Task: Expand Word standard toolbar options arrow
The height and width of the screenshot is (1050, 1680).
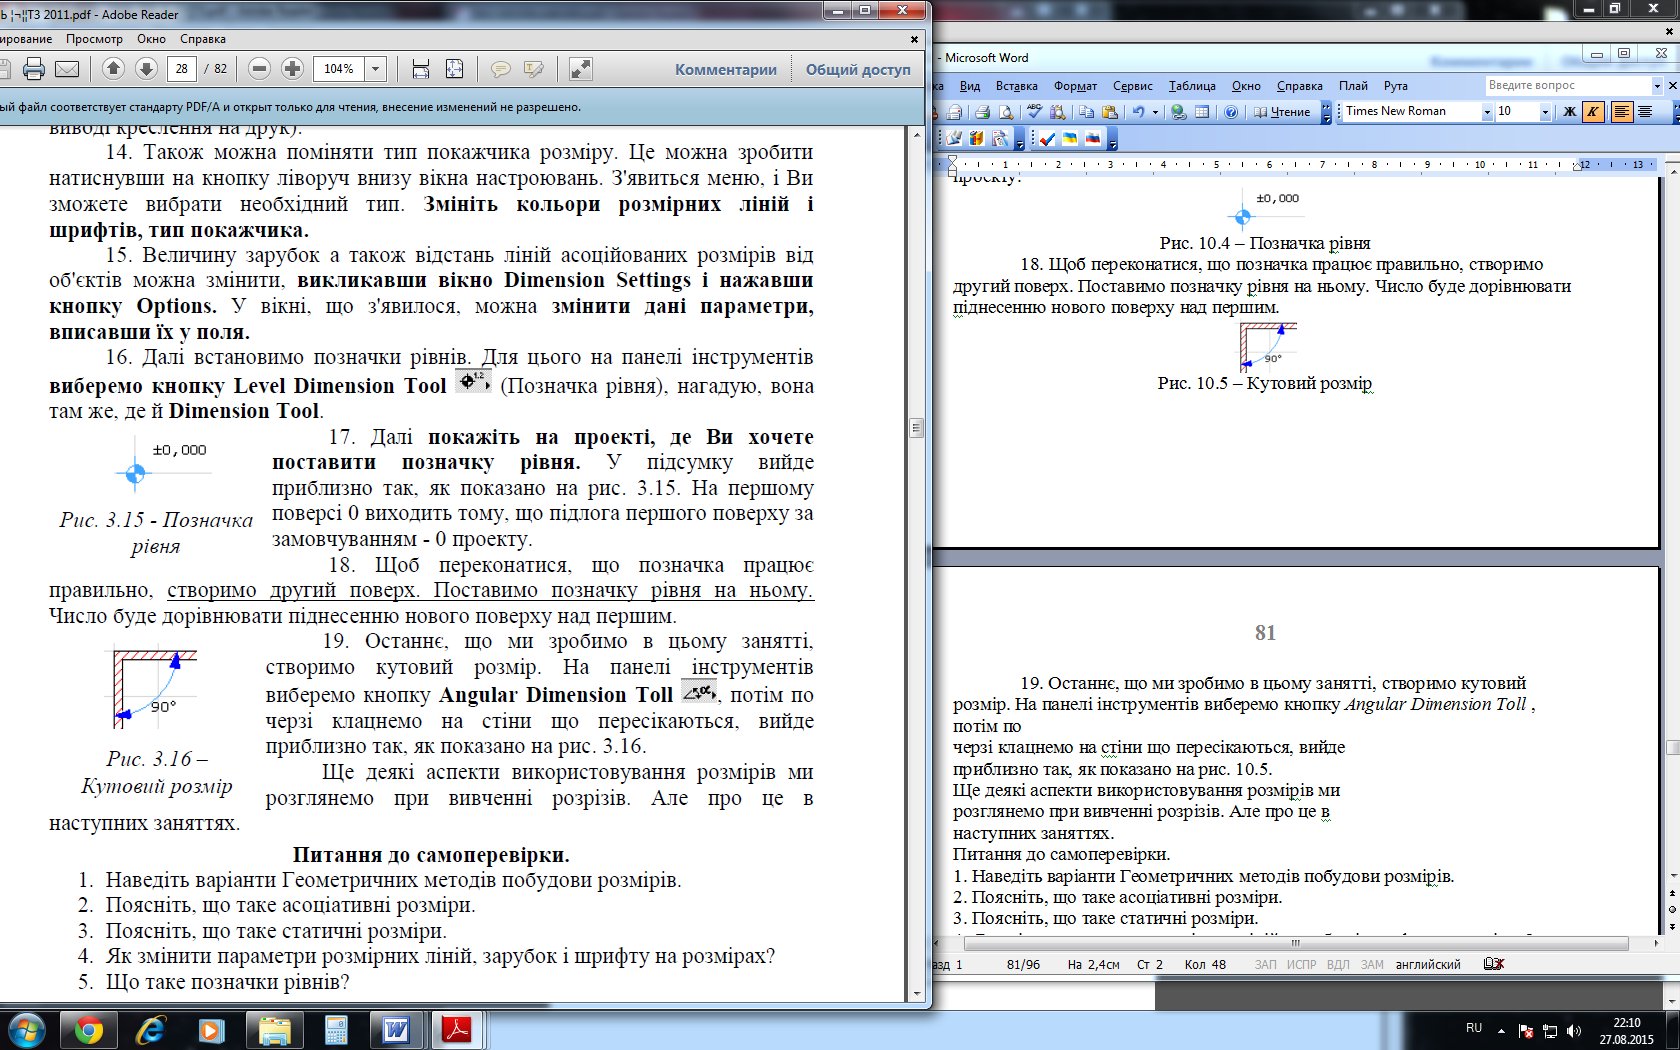Action: [x=1327, y=112]
